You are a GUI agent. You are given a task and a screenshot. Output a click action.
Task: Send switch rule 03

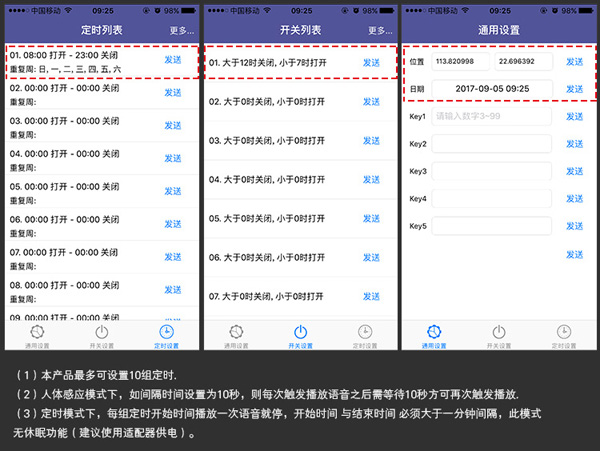[371, 141]
